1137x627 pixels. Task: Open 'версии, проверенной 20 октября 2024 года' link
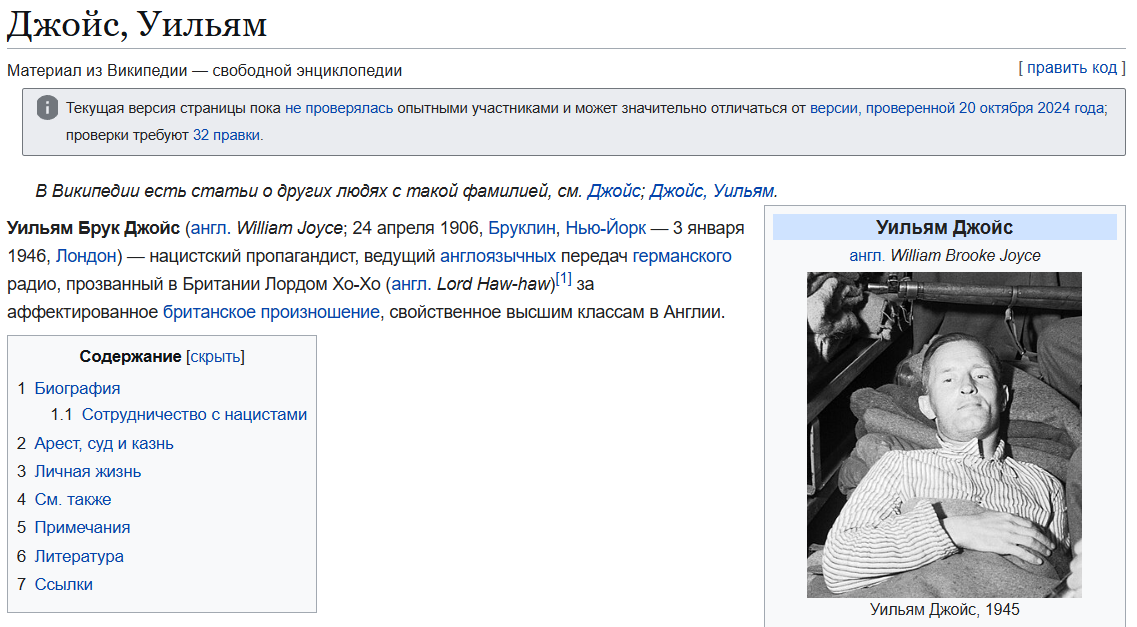(957, 108)
